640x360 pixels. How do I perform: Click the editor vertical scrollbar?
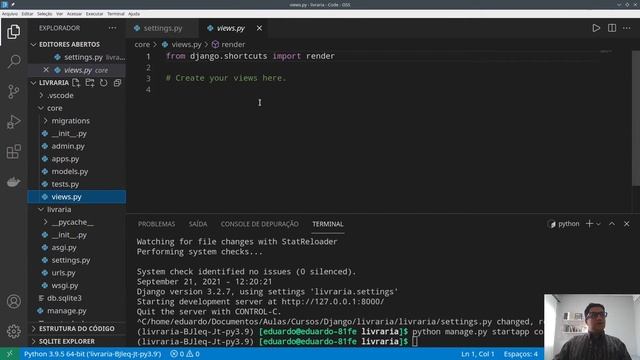coord(636,118)
